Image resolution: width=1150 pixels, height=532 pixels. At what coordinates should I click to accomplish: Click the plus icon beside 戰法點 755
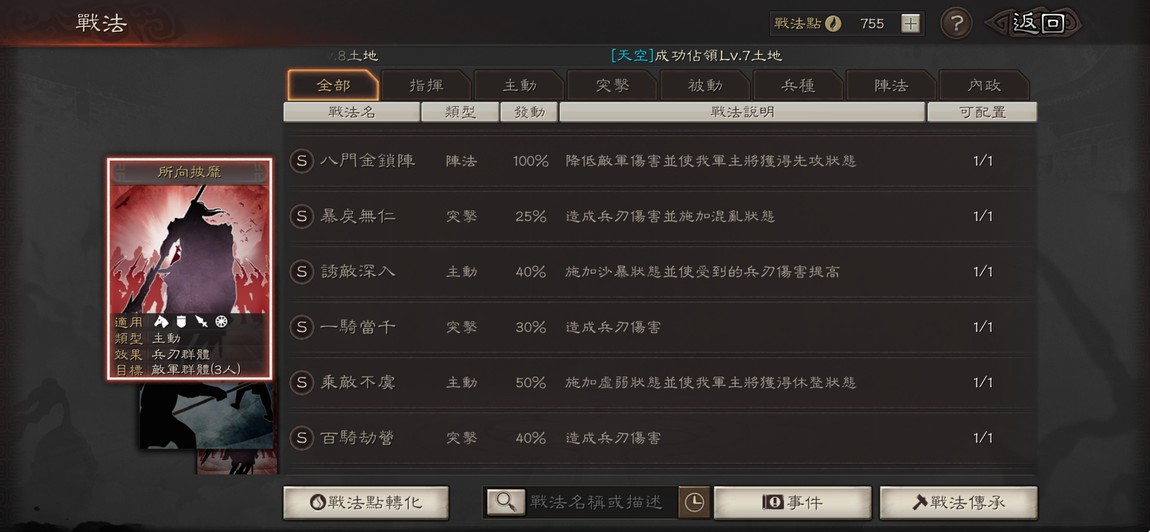point(910,23)
